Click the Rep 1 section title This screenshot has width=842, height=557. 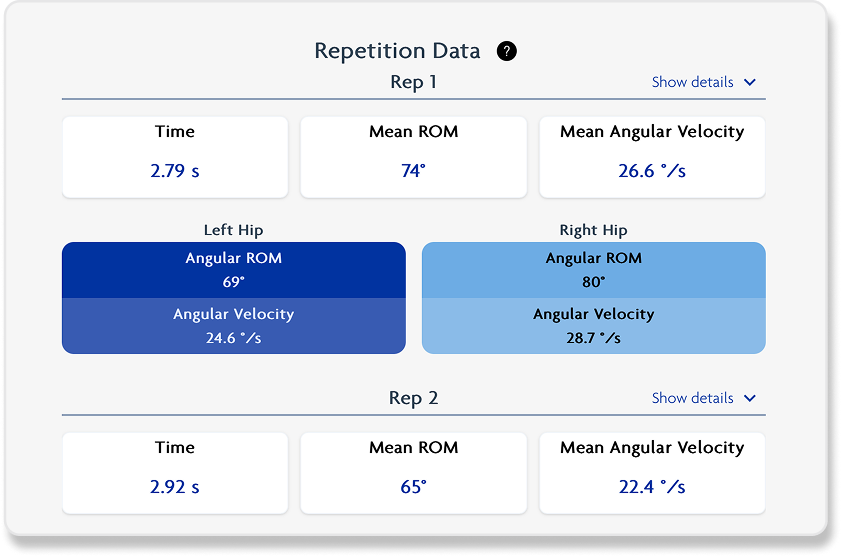pos(413,82)
